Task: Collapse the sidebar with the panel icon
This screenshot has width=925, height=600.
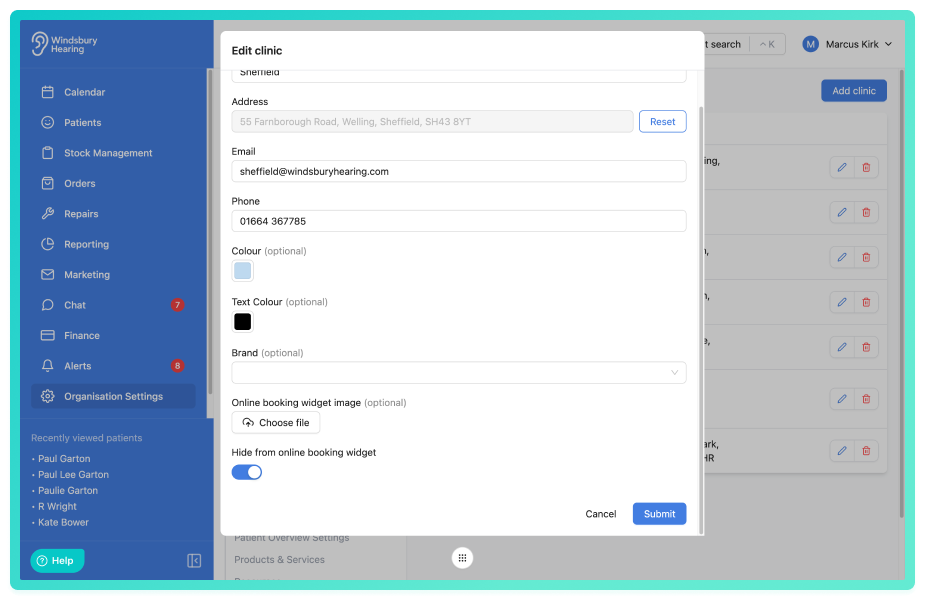Action: (194, 560)
